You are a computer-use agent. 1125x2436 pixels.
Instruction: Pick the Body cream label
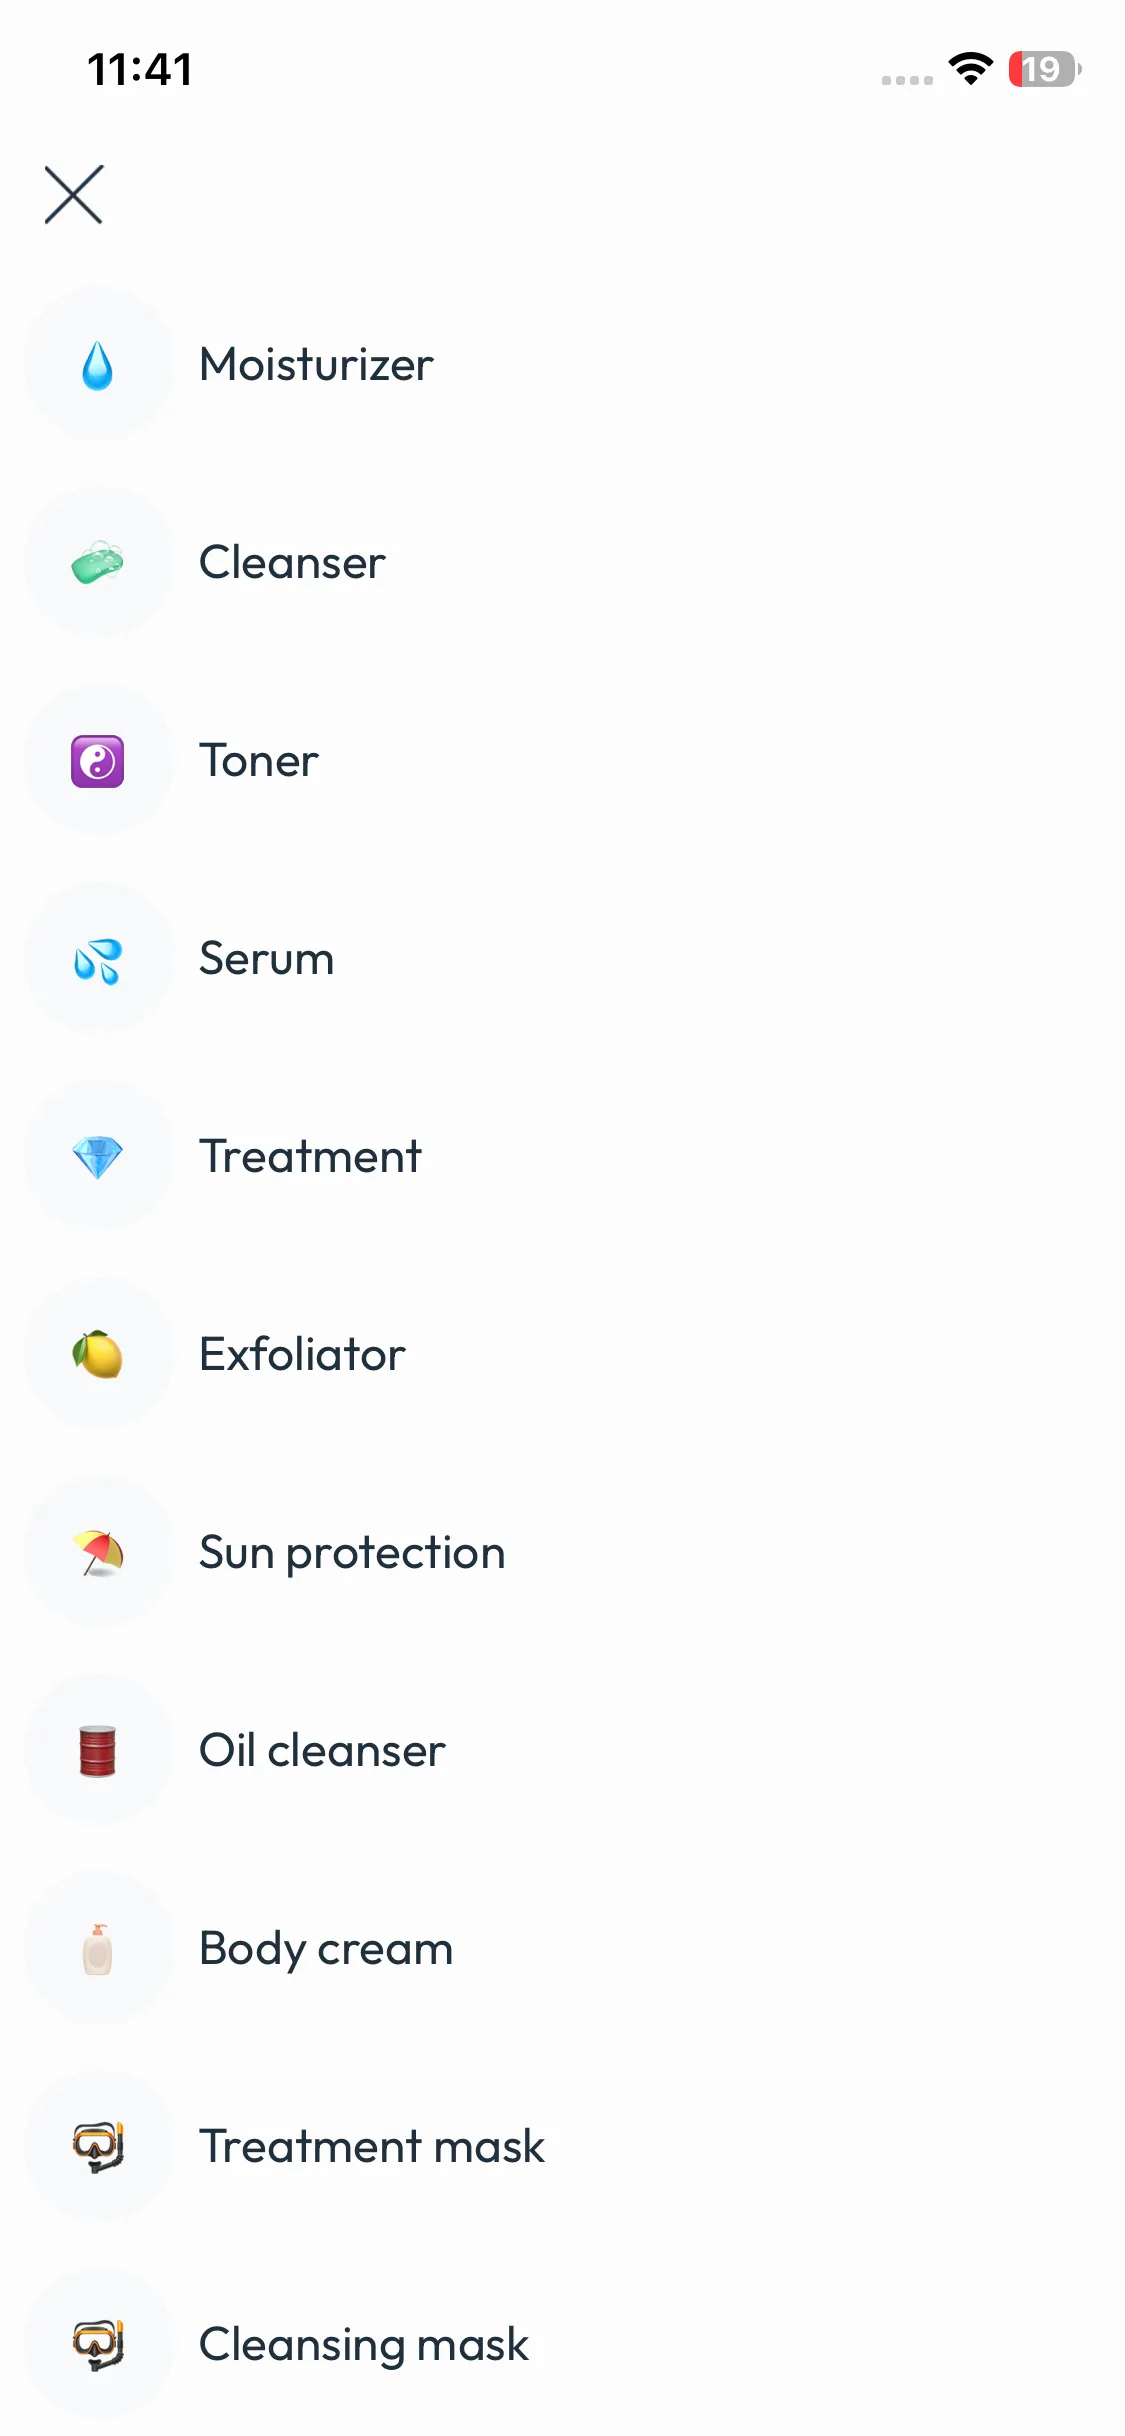326,1949
